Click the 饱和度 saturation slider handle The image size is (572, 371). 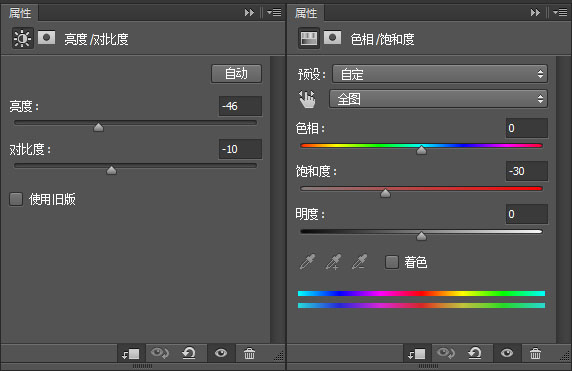(385, 193)
